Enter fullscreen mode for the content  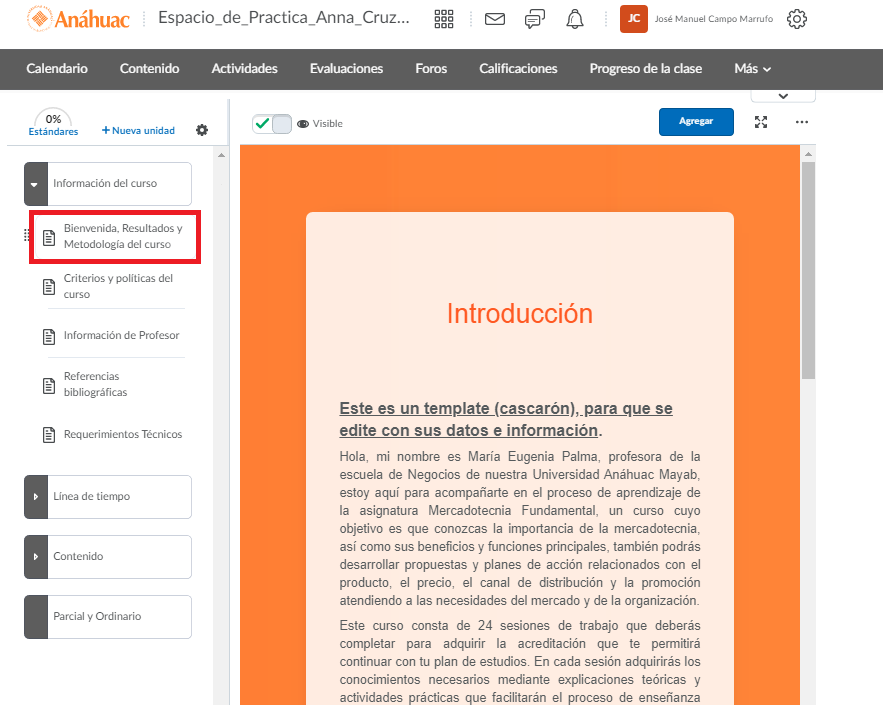761,122
